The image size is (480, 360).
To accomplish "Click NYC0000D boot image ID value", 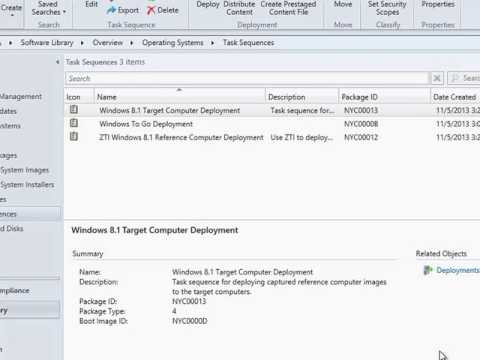I will point(189,321).
